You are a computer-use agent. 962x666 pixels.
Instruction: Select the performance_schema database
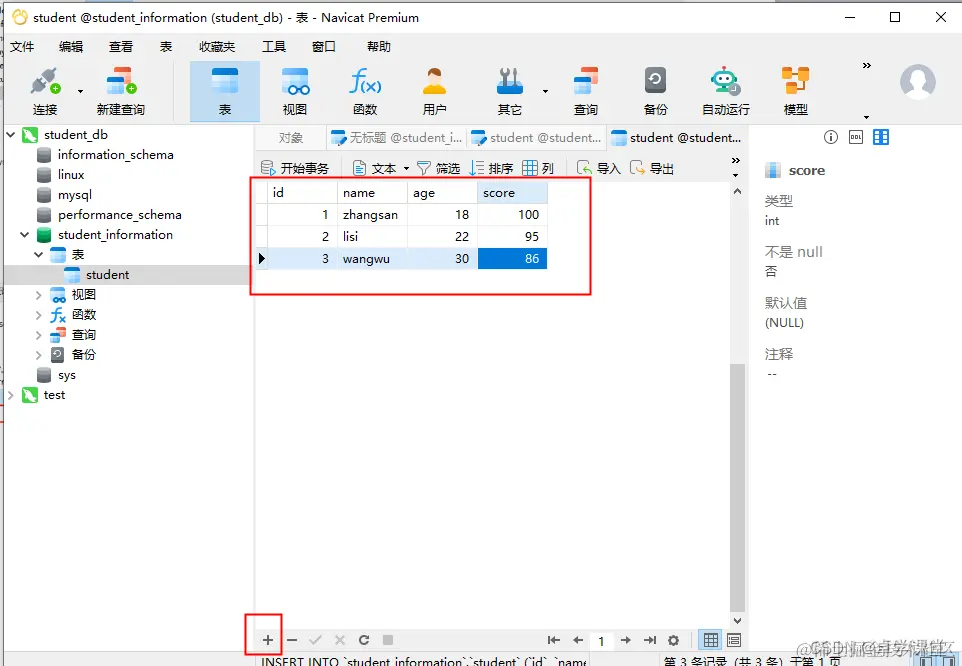pos(120,215)
